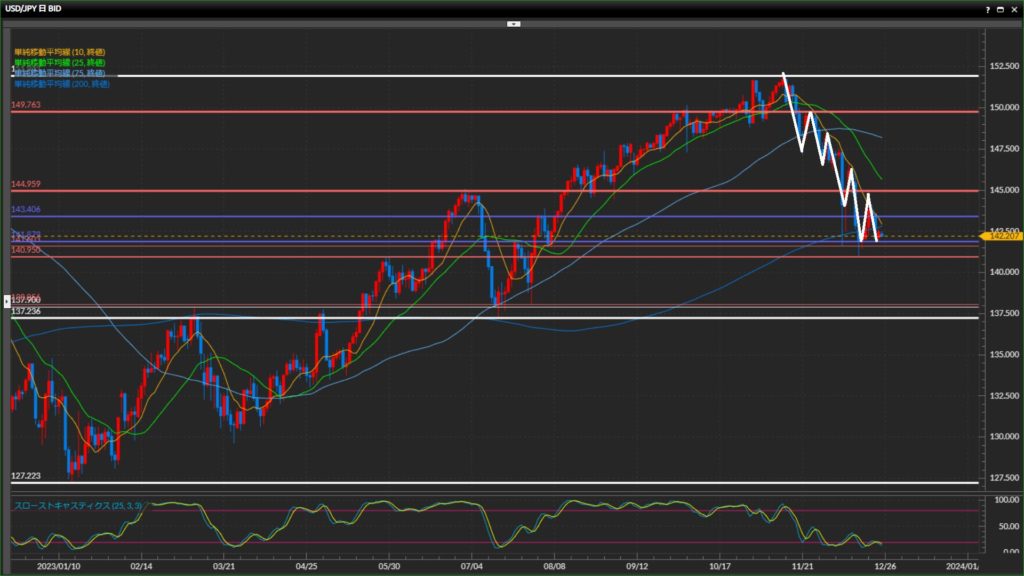Select the 127.223 bottom support line label
This screenshot has height=576, width=1024.
[x=26, y=477]
